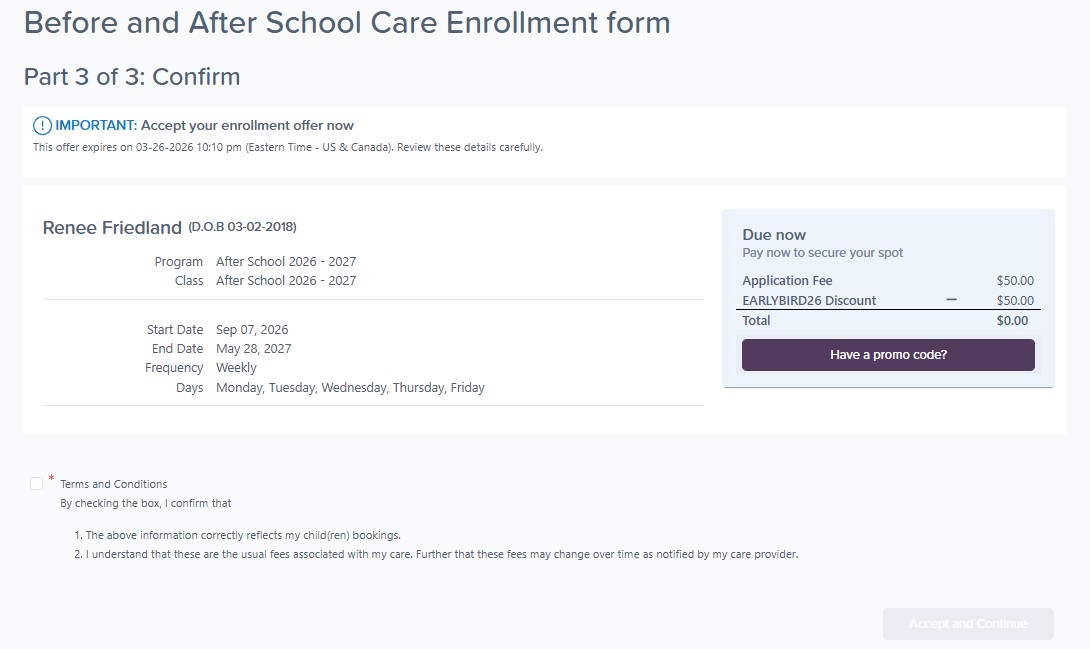Click the Part 3 of 3: Confirm heading
The height and width of the screenshot is (649, 1090).
click(x=132, y=77)
